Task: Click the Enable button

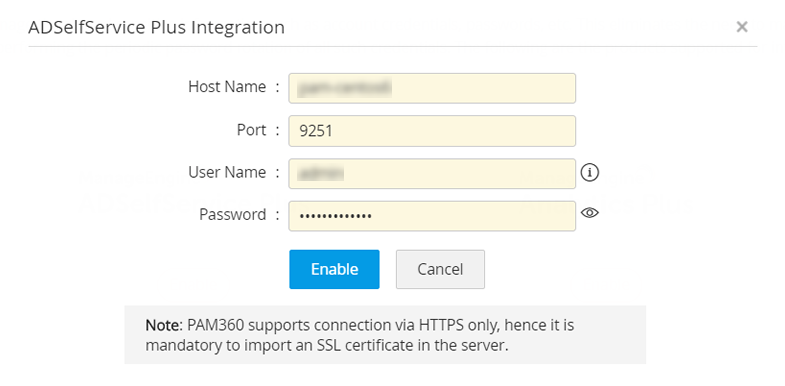Action: 334,269
